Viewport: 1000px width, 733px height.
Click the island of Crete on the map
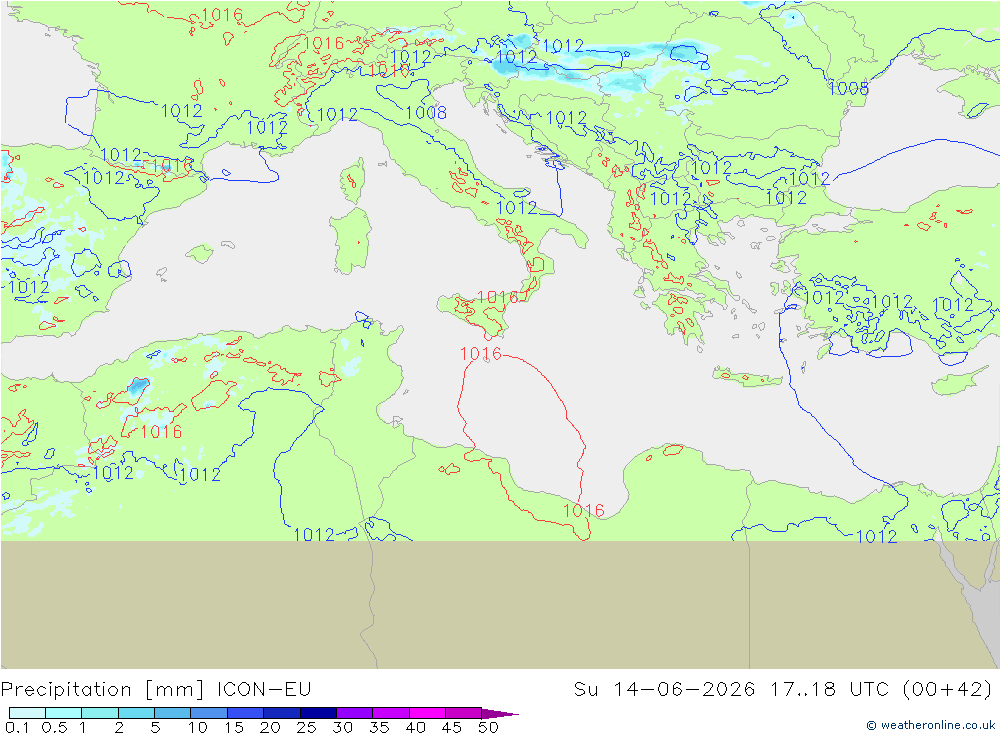747,378
